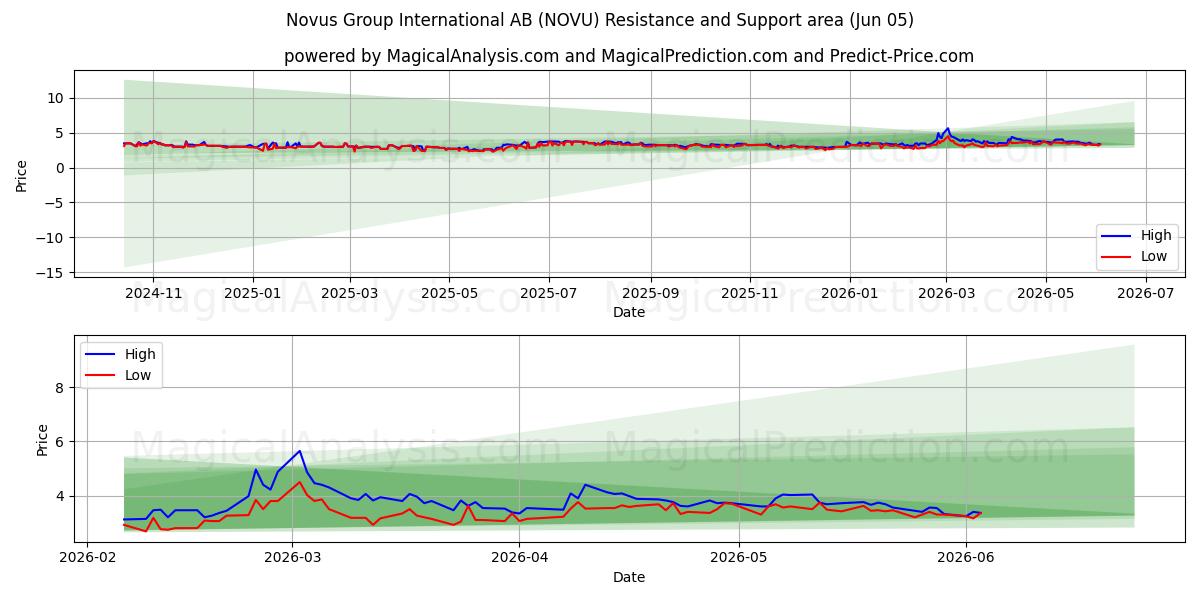The width and height of the screenshot is (1200, 600).
Task: Click the '2026-05' tick label on top chart
Action: click(1046, 293)
